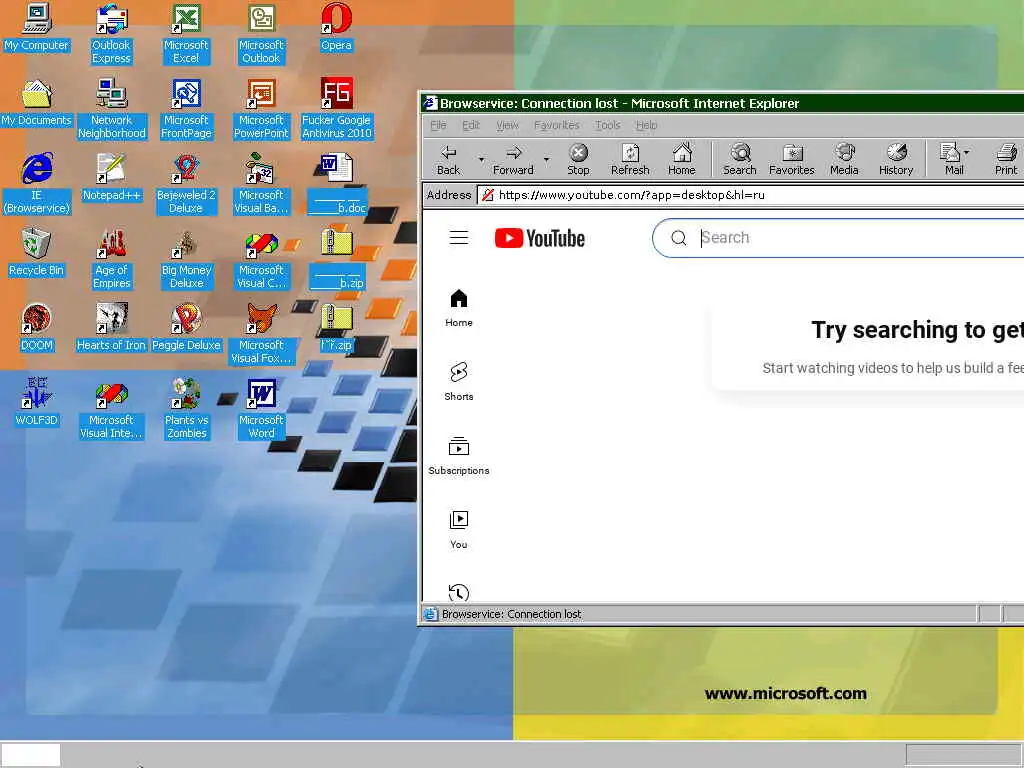The height and width of the screenshot is (768, 1024).
Task: Open the Recycle Bin
Action: click(x=37, y=252)
